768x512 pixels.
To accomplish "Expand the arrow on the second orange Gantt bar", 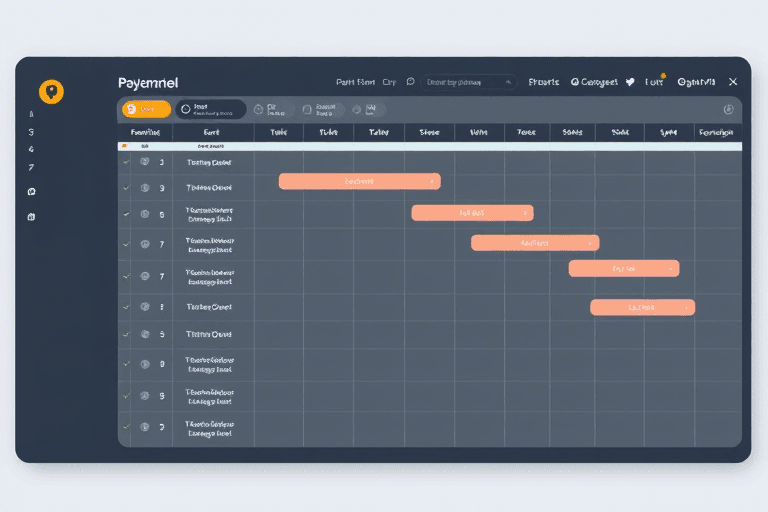I will (x=525, y=213).
